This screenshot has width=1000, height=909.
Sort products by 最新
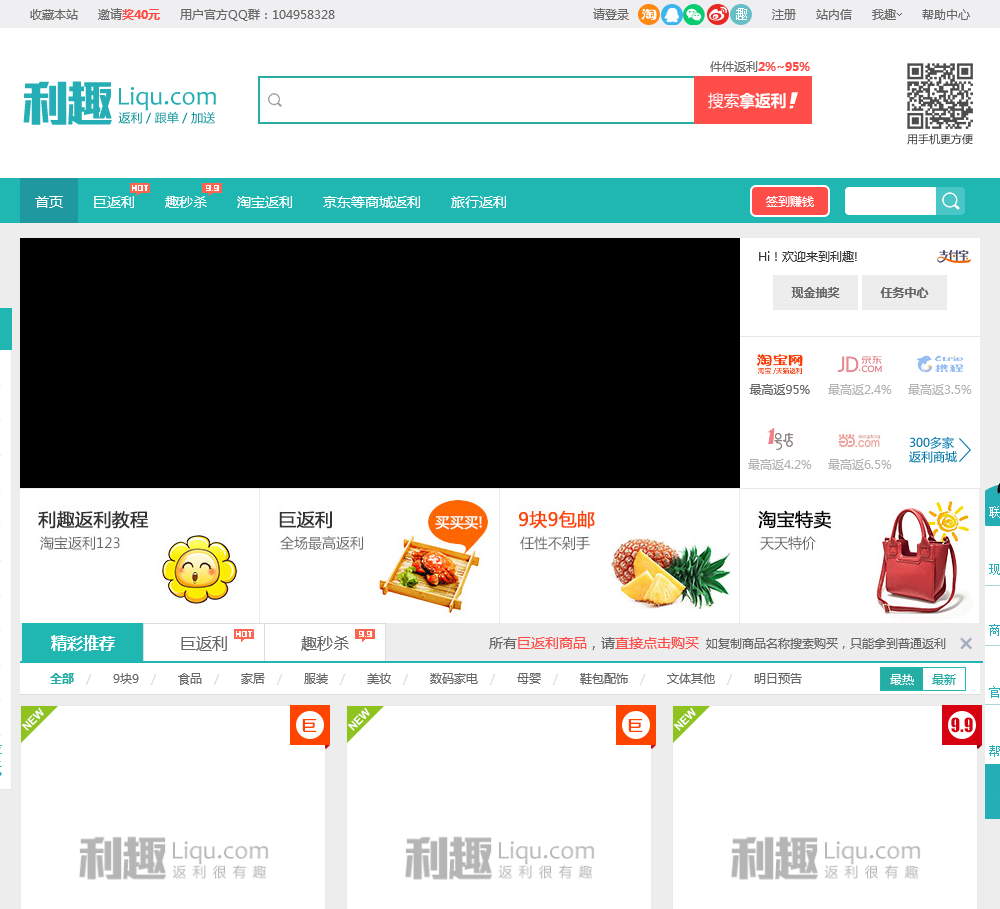944,679
